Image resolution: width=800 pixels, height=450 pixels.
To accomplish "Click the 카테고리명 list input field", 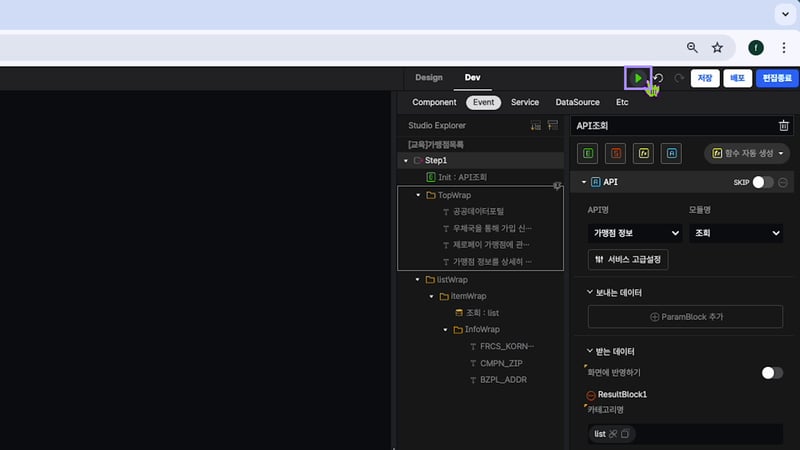I will 685,434.
